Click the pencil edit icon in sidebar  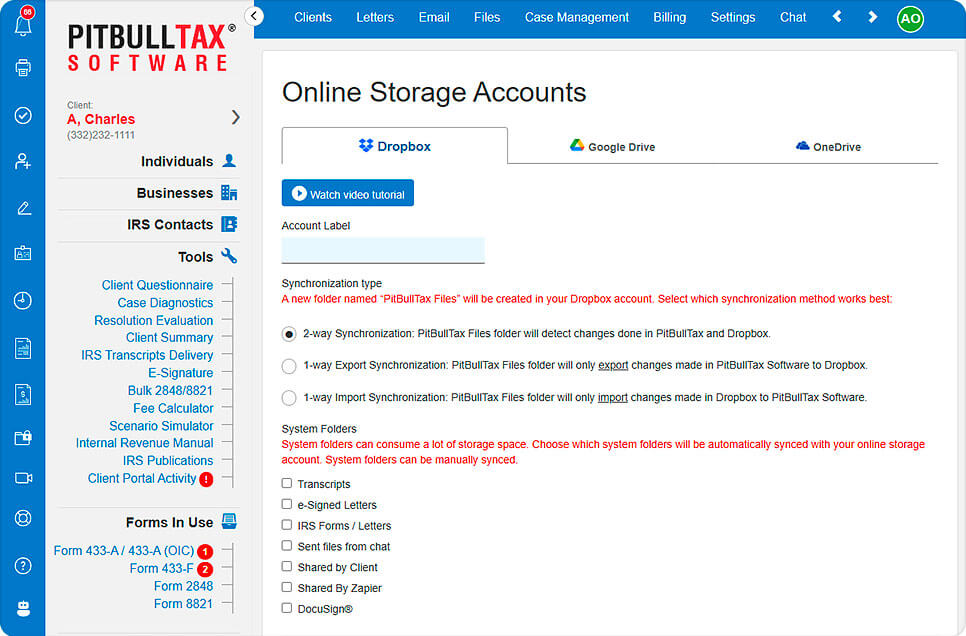pyautogui.click(x=23, y=208)
